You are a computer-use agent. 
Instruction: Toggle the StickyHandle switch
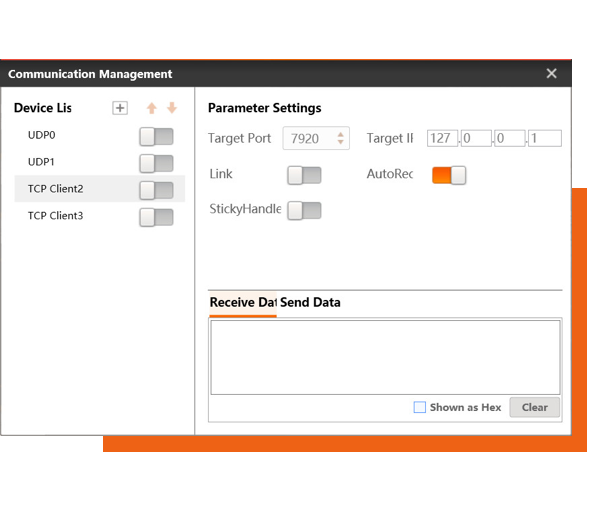click(304, 210)
